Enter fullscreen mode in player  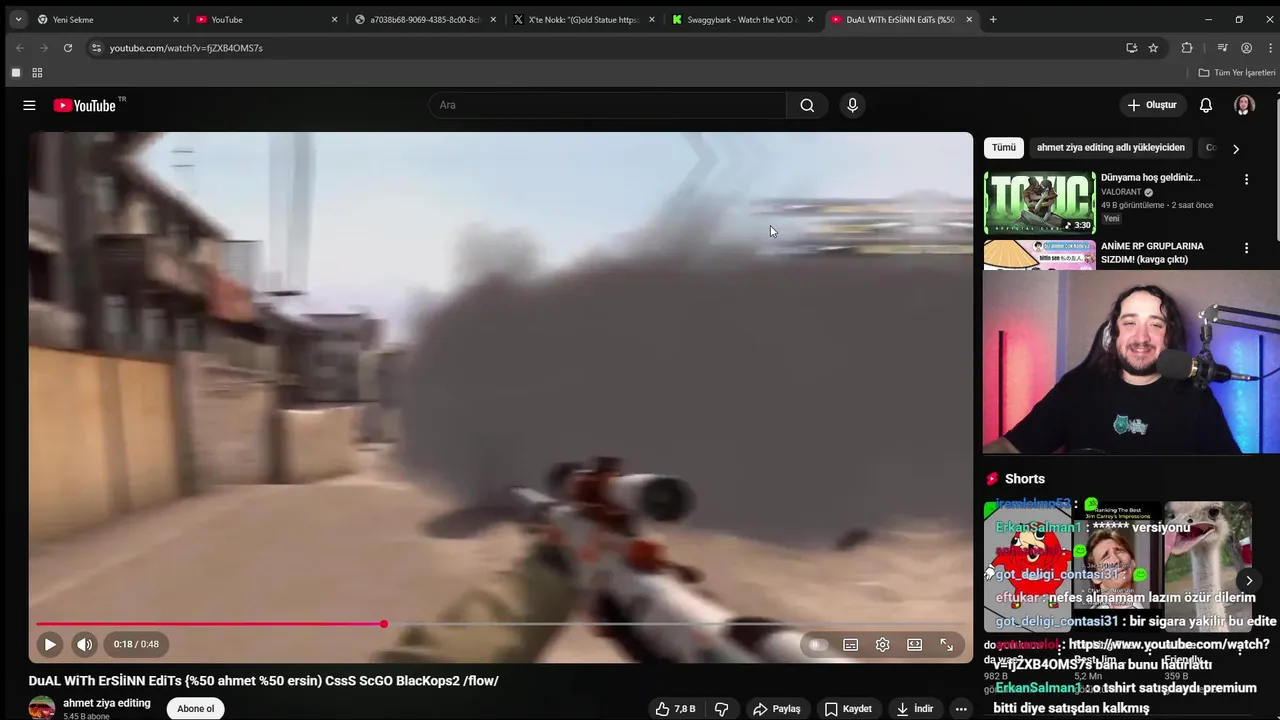[946, 645]
